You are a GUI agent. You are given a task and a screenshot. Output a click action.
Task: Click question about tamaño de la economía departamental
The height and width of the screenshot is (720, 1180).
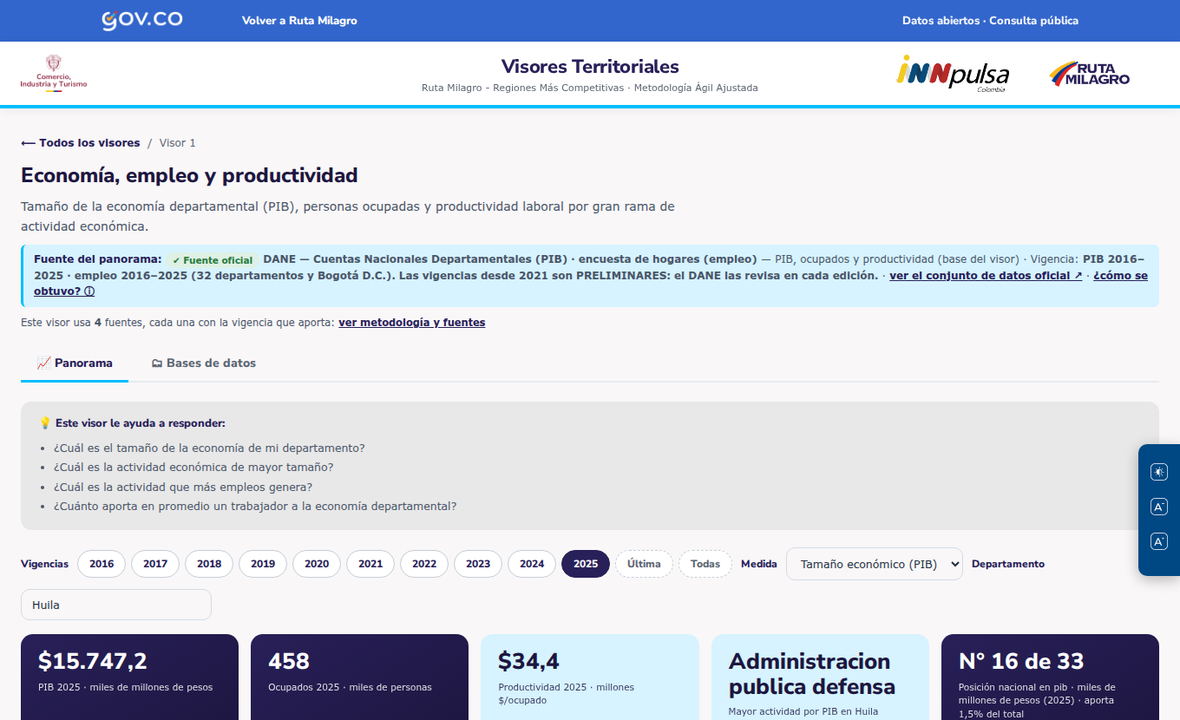(x=209, y=448)
